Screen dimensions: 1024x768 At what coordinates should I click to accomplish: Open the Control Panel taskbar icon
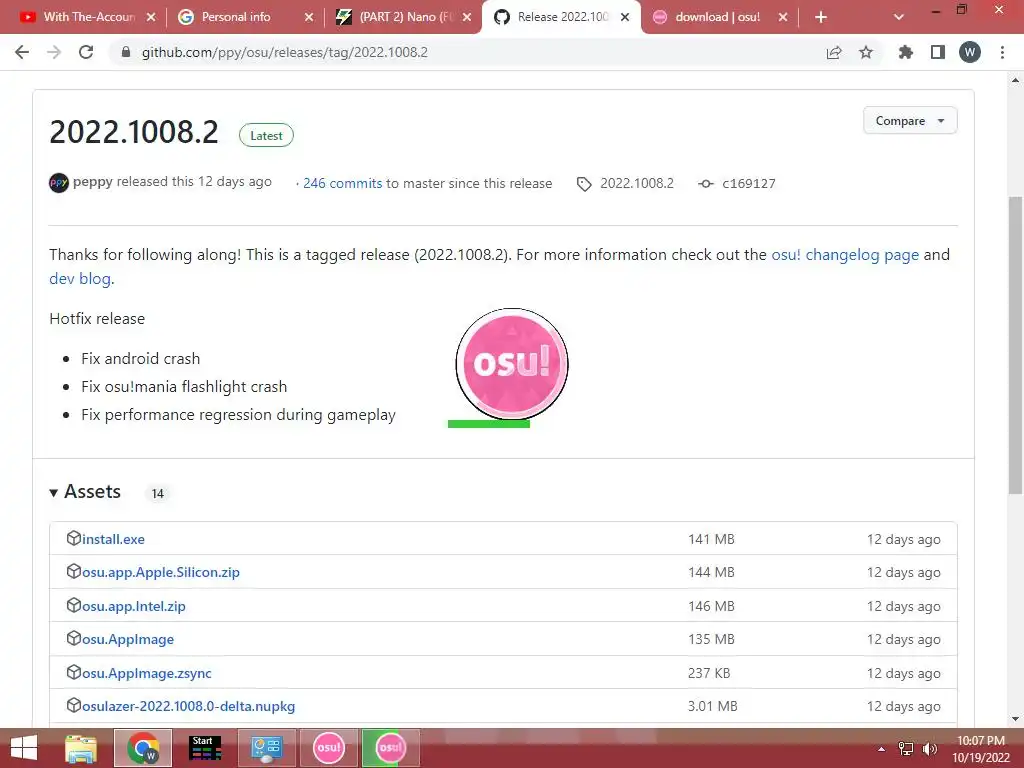tap(266, 748)
